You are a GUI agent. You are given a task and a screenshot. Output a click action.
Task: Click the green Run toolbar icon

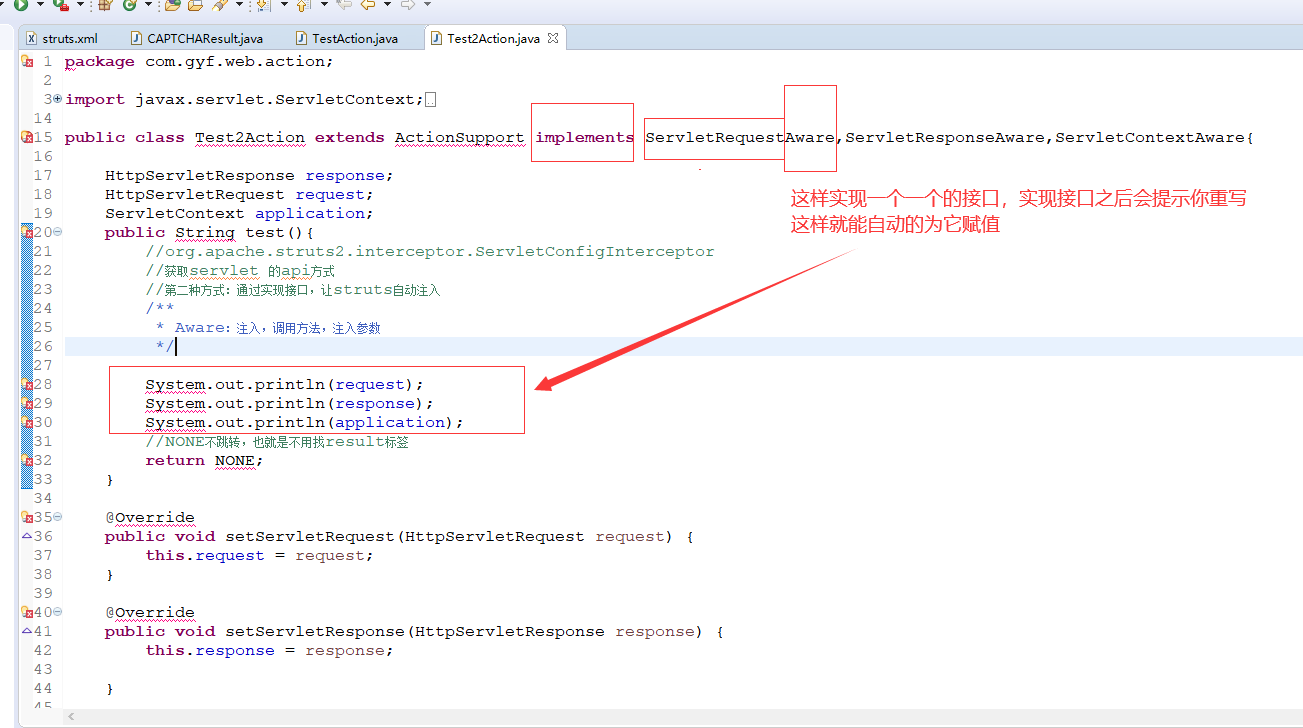click(x=20, y=5)
